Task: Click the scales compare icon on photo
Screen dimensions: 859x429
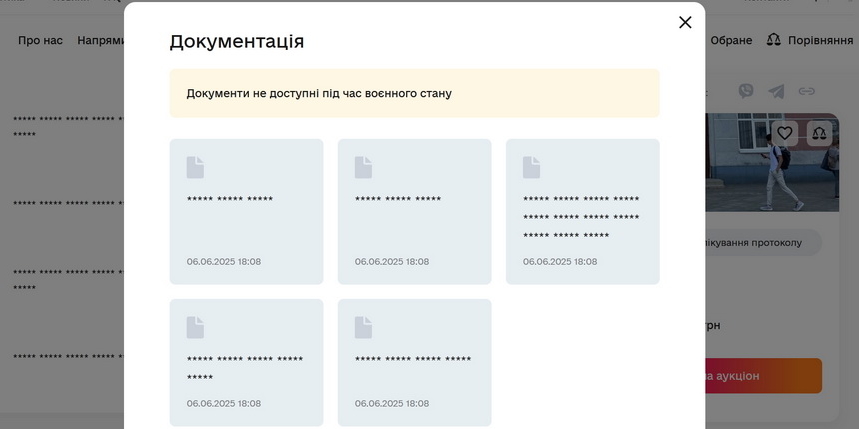Action: pyautogui.click(x=819, y=133)
